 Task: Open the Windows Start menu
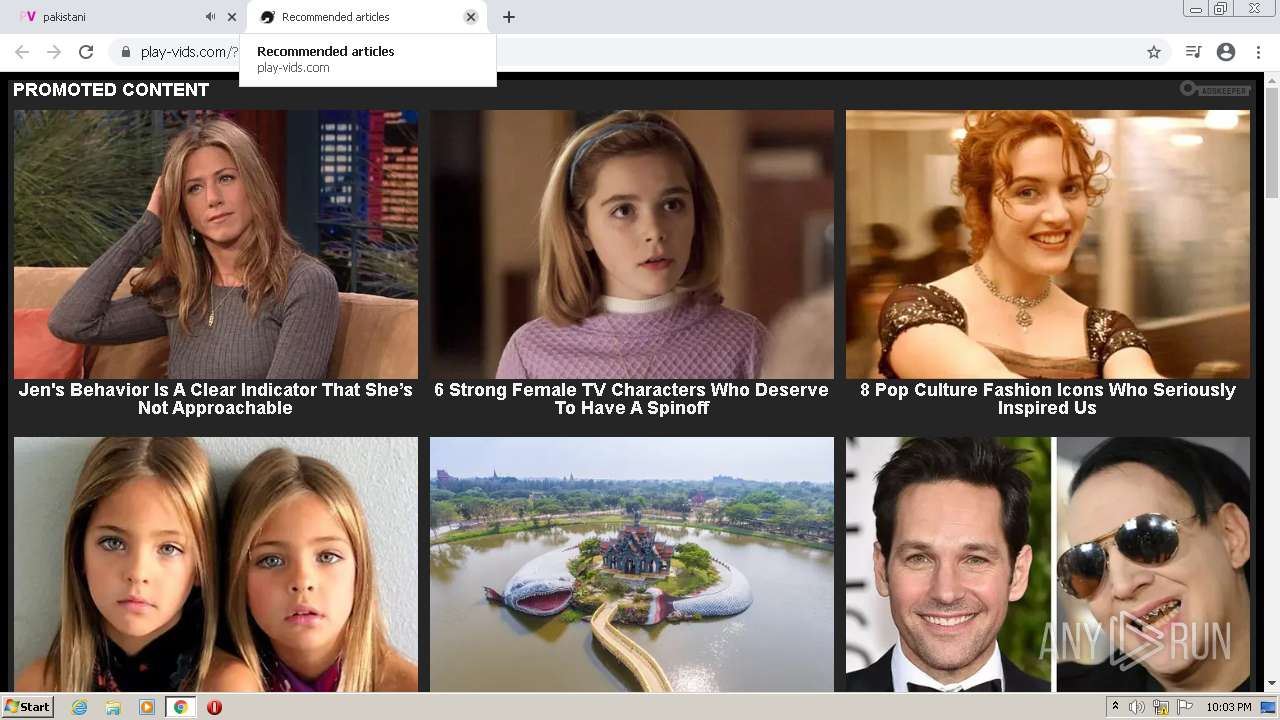pyautogui.click(x=28, y=707)
